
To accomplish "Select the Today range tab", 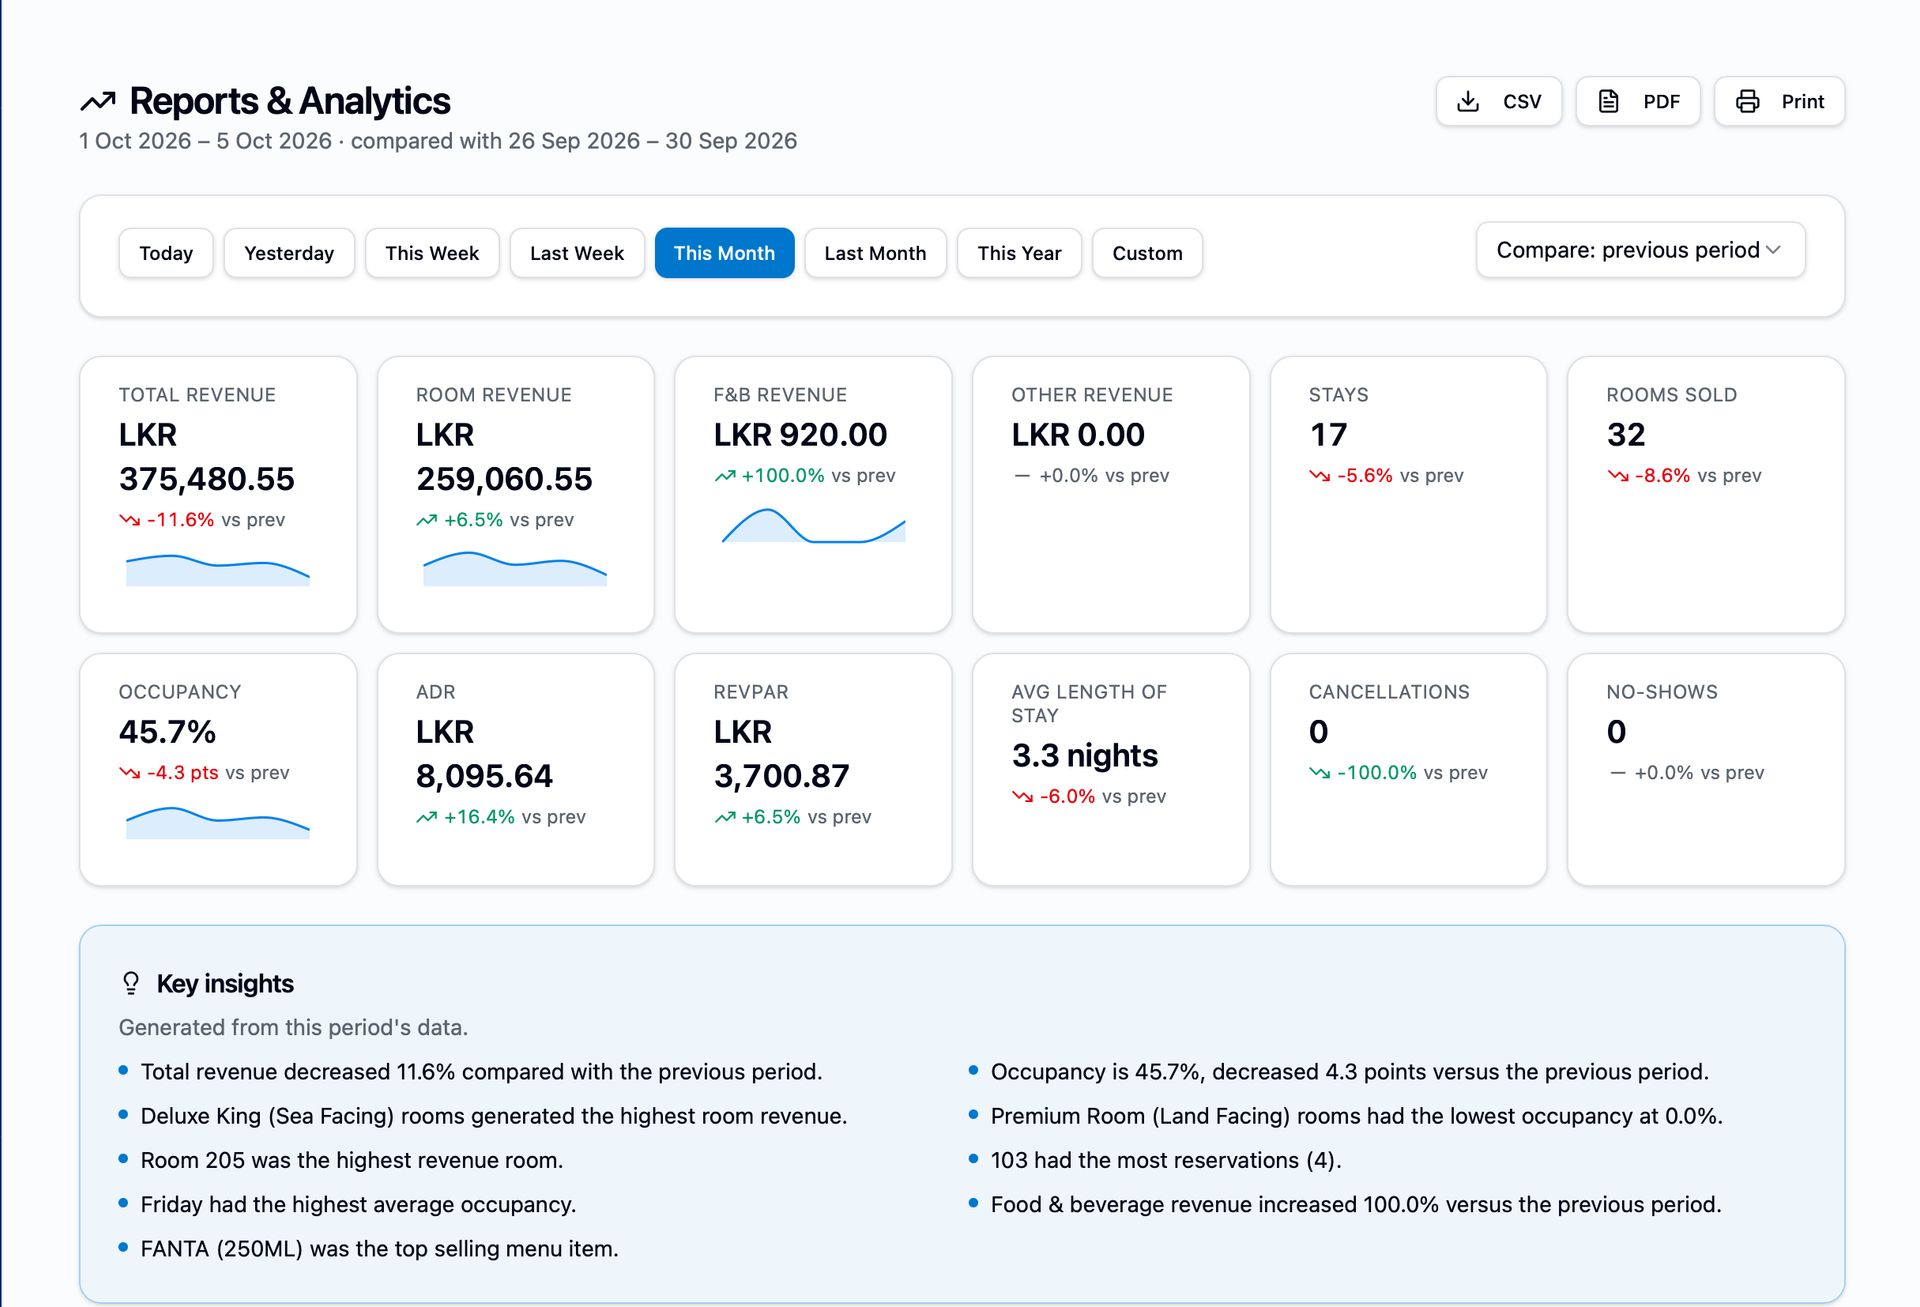I will click(166, 253).
